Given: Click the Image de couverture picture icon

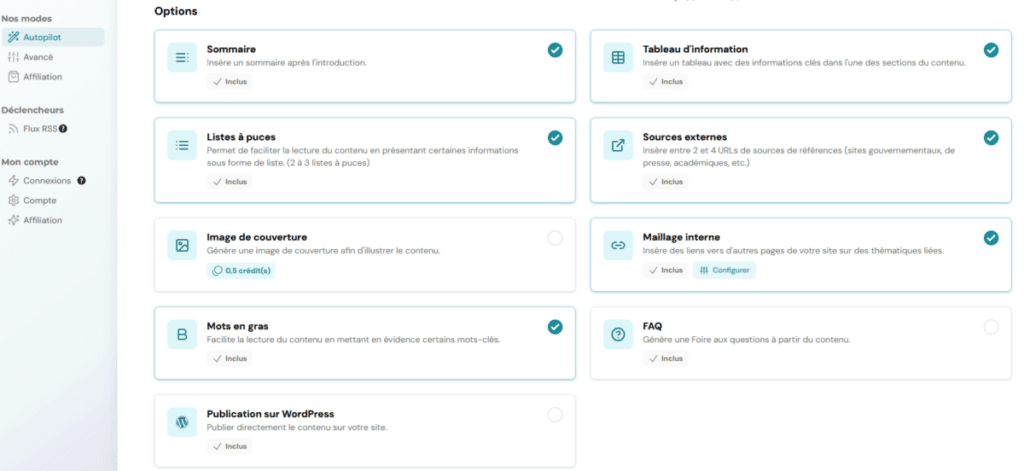Looking at the screenshot, I should [x=182, y=246].
